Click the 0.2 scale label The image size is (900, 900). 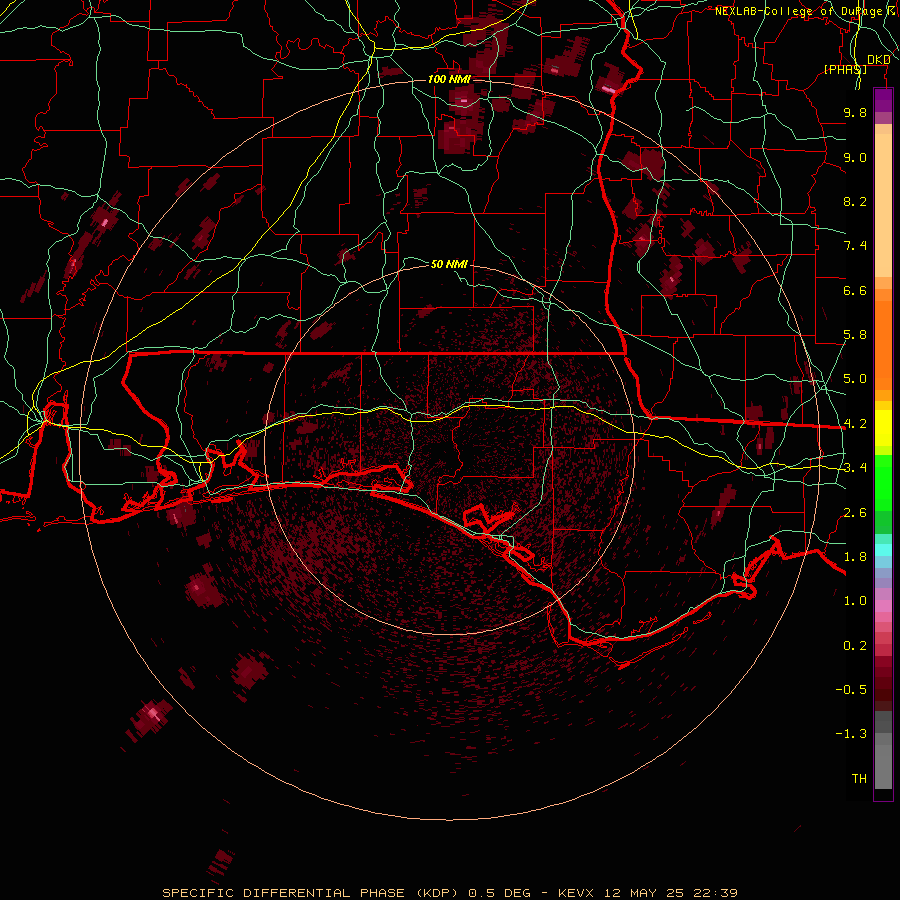tap(855, 646)
